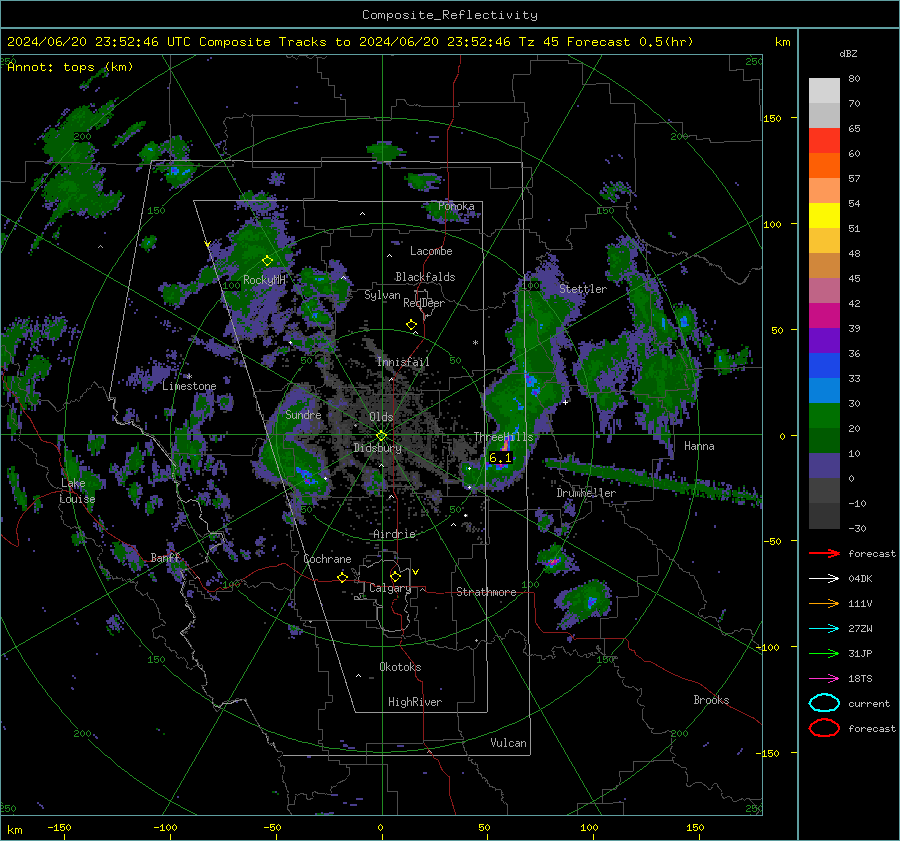This screenshot has width=900, height=841.
Task: Click the Strathmore city label
Action: tap(486, 592)
